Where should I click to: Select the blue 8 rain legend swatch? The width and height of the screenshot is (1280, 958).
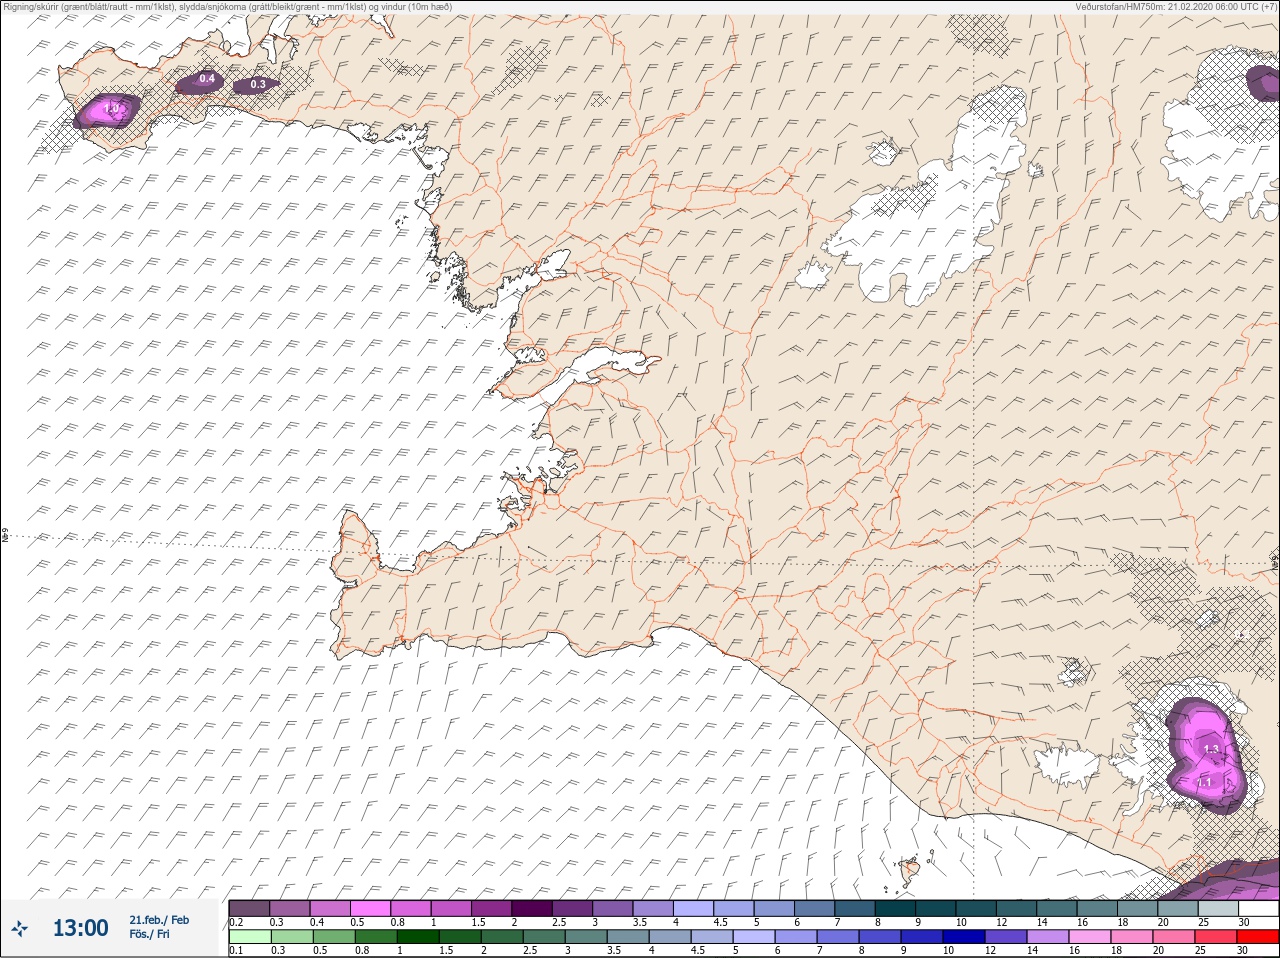[x=880, y=937]
